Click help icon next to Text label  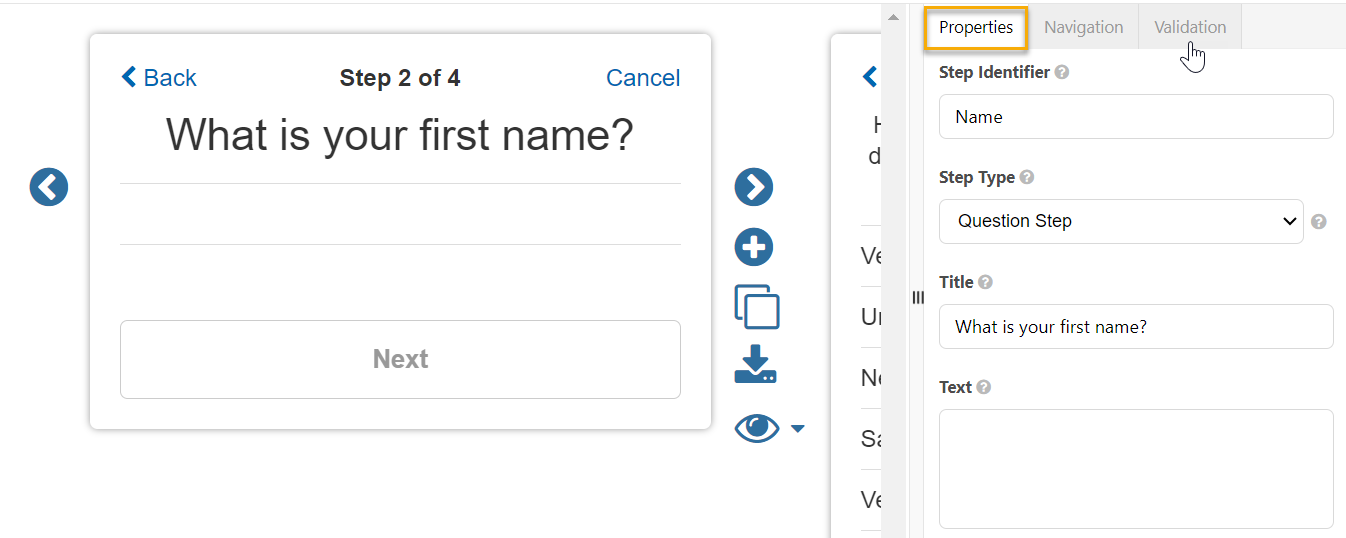click(x=984, y=388)
